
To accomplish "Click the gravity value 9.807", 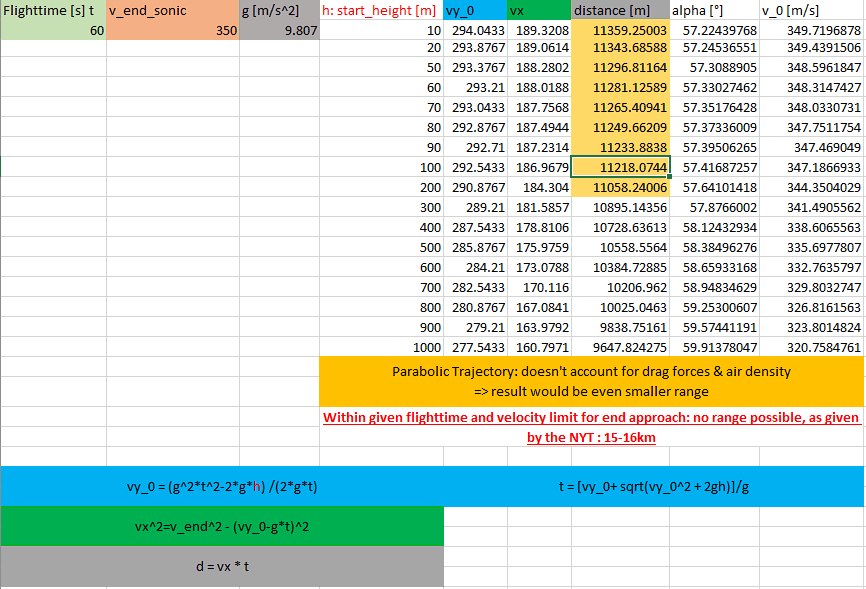I will point(279,30).
